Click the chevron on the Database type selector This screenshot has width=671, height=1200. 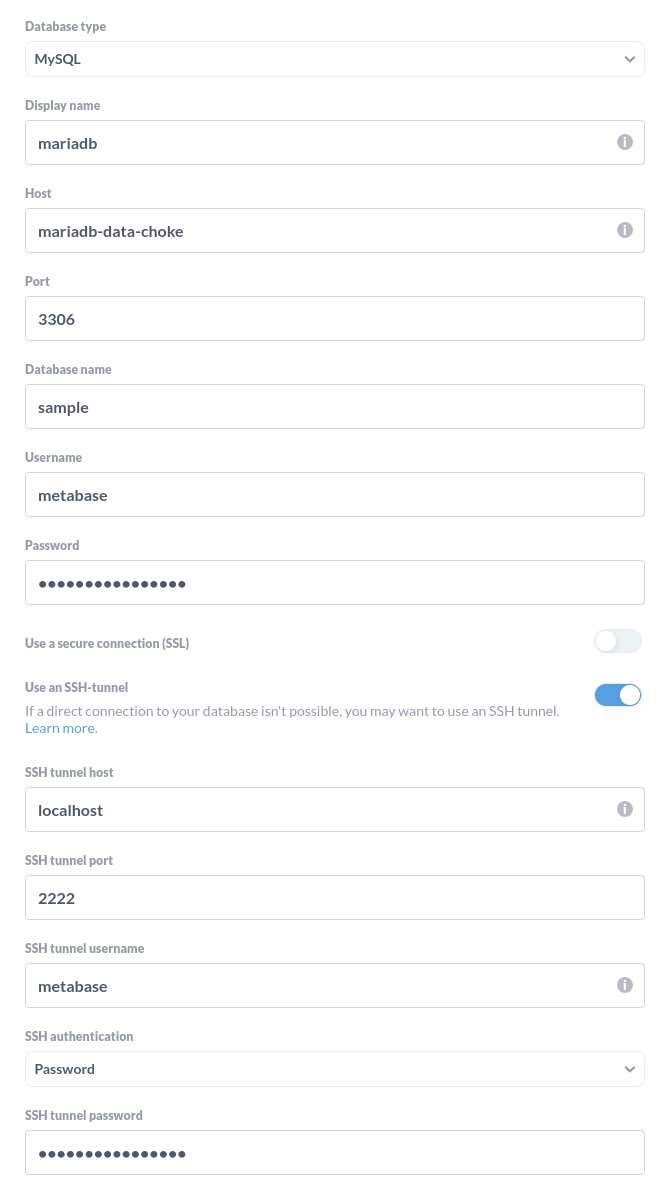630,58
